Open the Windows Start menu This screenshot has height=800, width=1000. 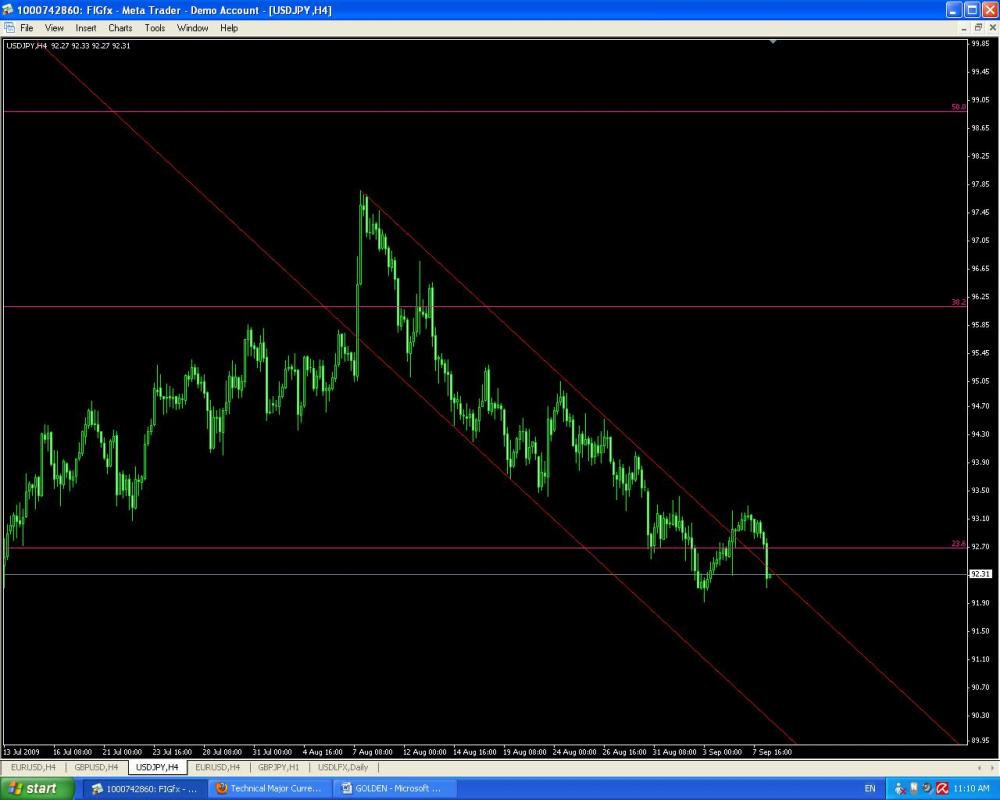pyautogui.click(x=37, y=789)
